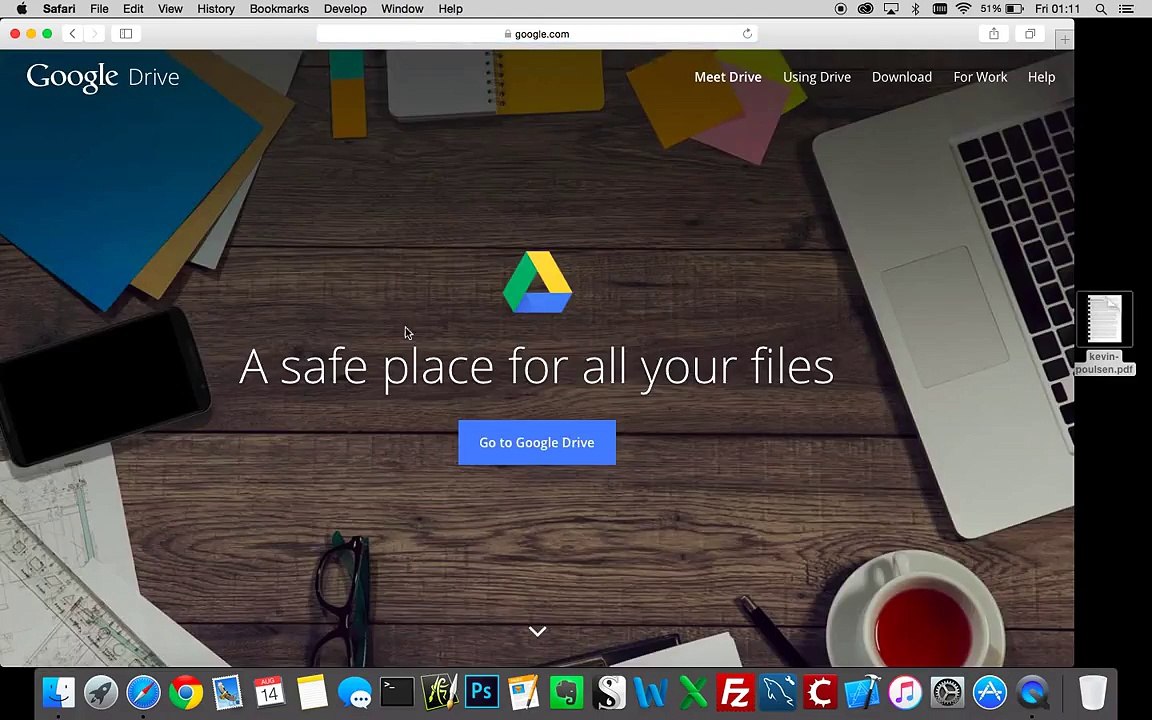Viewport: 1152px width, 720px height.
Task: Open the Pages app in Dock
Action: click(524, 692)
